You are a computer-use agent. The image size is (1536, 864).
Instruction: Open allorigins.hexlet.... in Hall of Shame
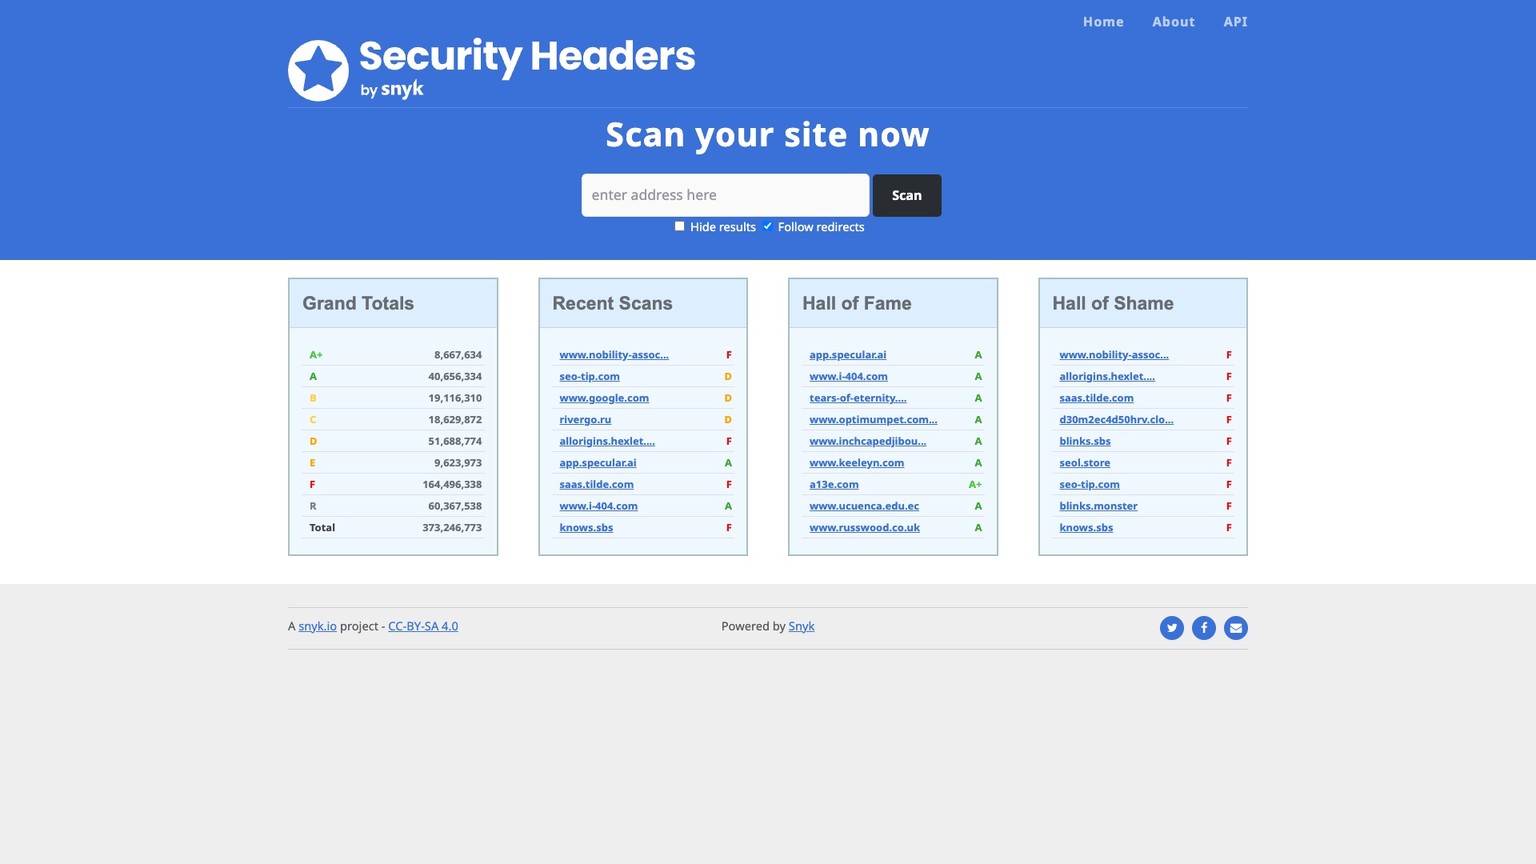(x=1107, y=377)
